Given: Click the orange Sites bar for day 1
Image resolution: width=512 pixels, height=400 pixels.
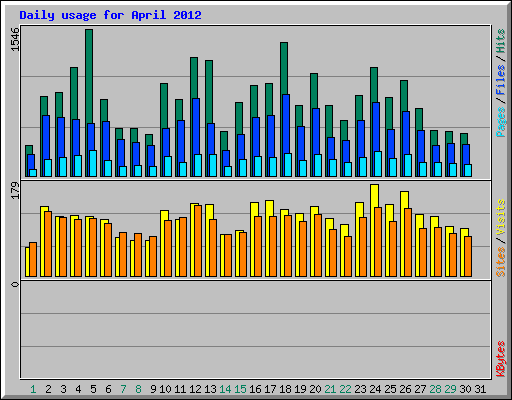Looking at the screenshot, I should (x=33, y=259).
